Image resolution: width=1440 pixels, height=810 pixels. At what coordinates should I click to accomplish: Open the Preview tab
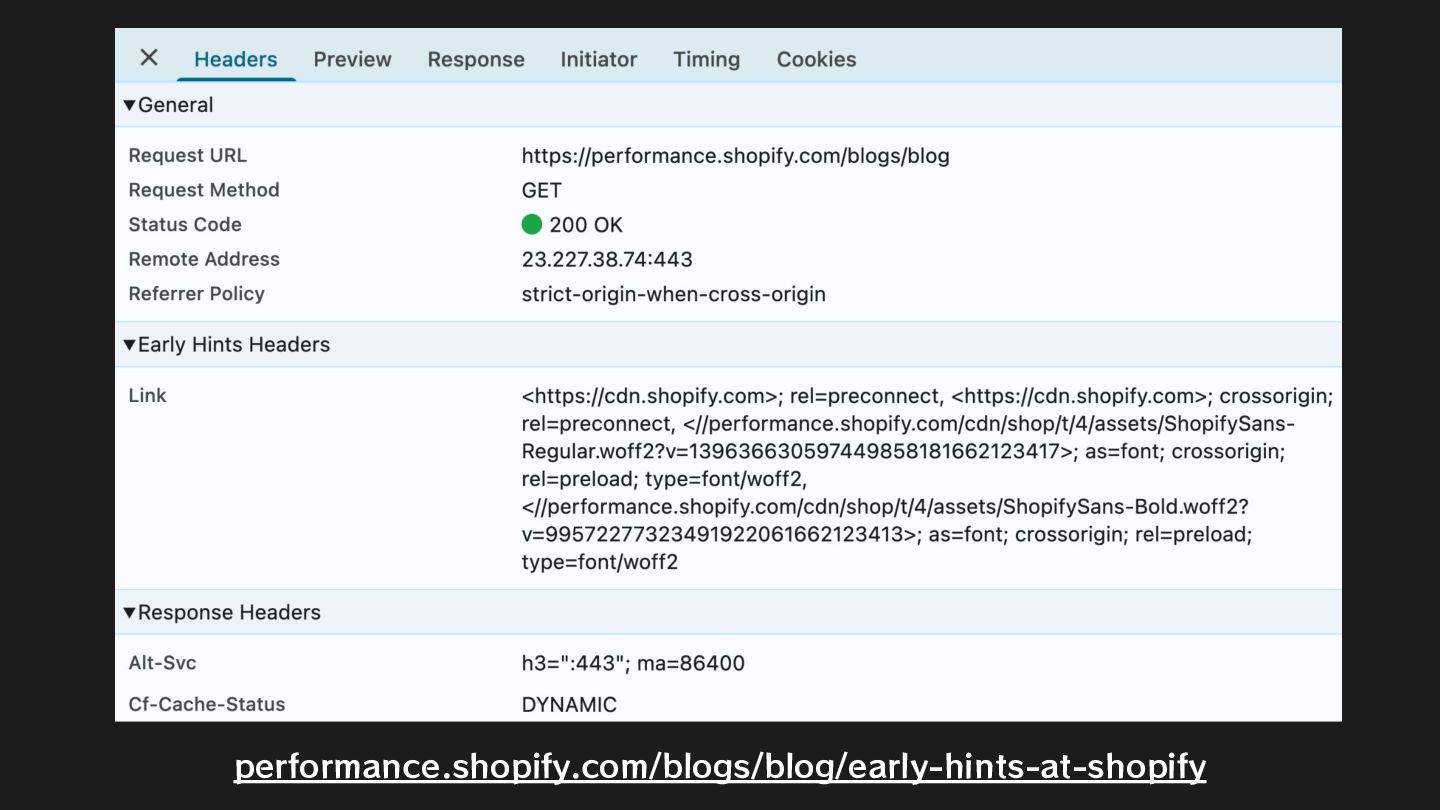pos(352,59)
